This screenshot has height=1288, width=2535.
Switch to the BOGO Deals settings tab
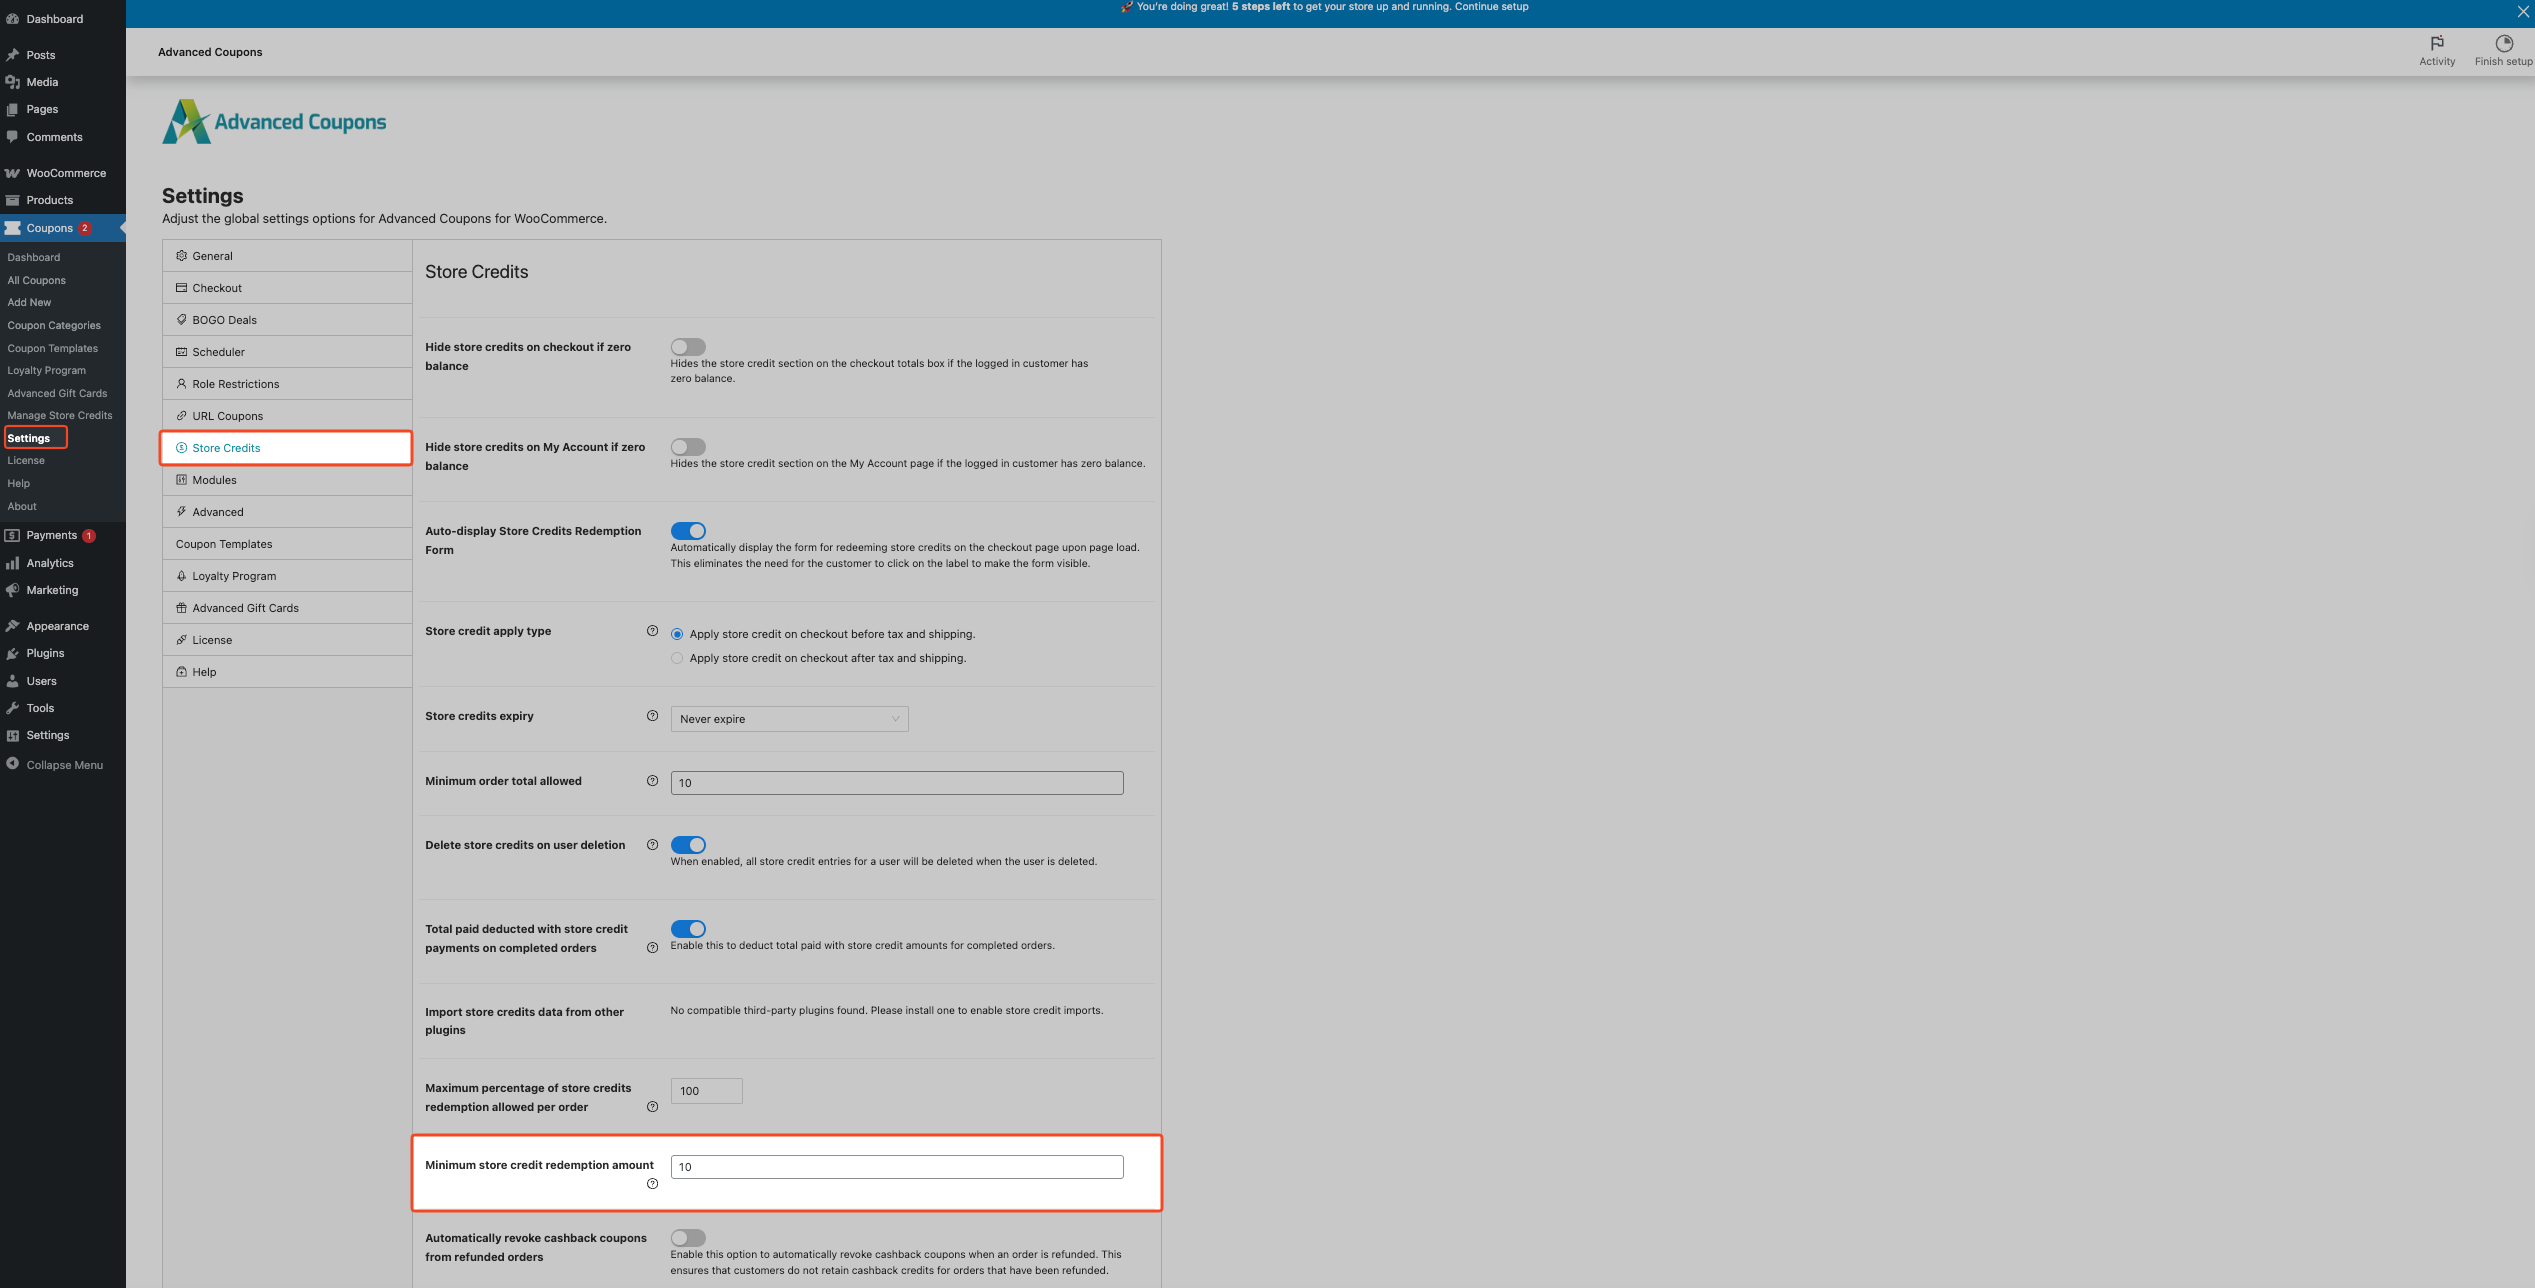tap(224, 320)
